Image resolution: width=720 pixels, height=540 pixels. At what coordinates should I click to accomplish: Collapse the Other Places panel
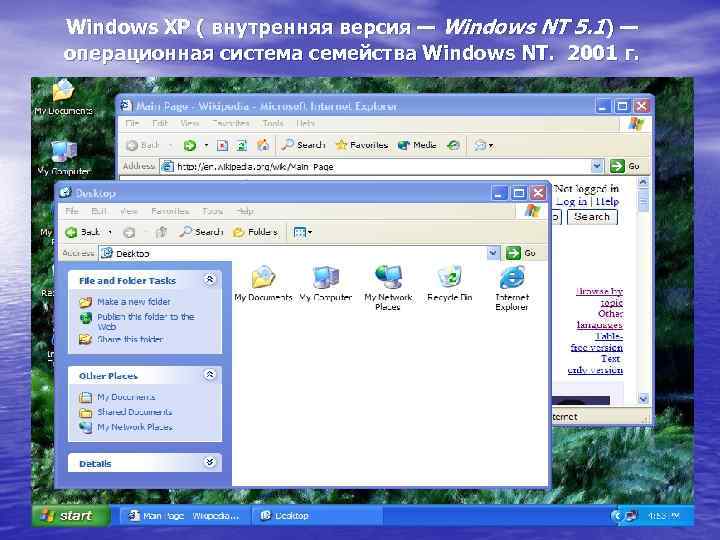[x=210, y=375]
